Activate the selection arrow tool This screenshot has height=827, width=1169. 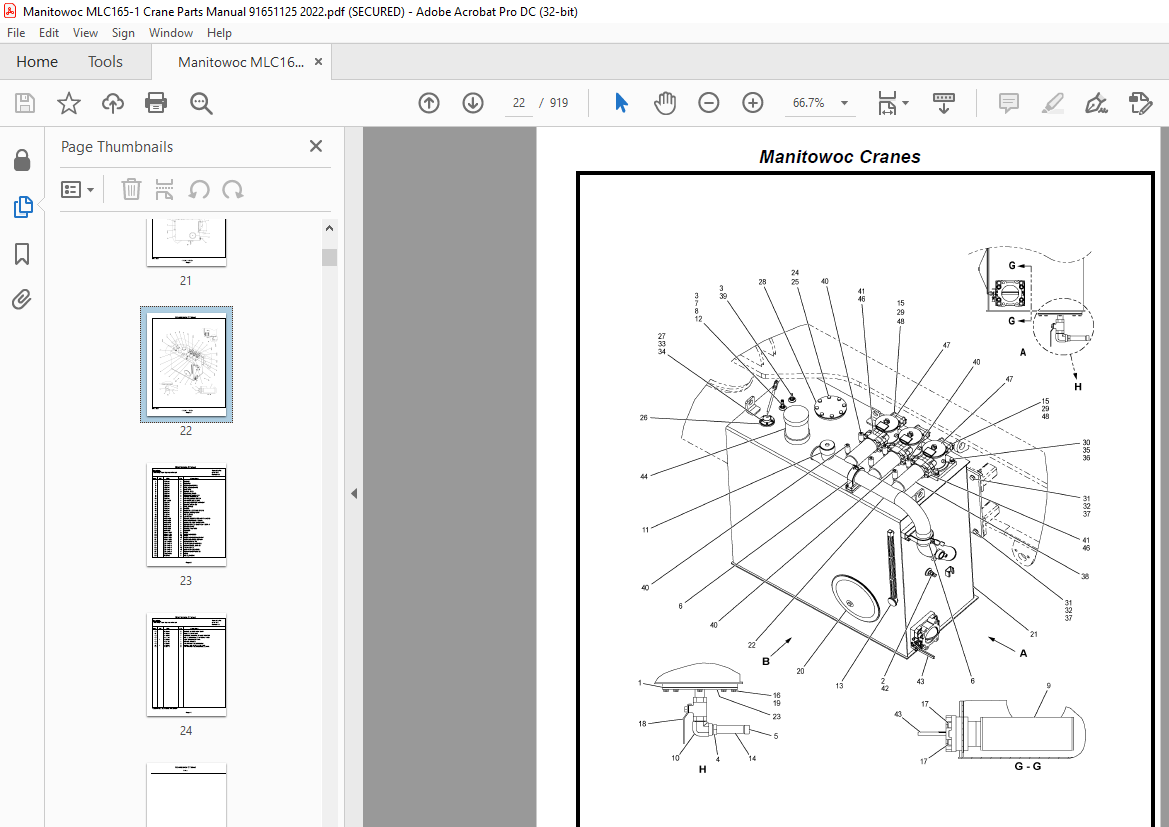coord(621,103)
